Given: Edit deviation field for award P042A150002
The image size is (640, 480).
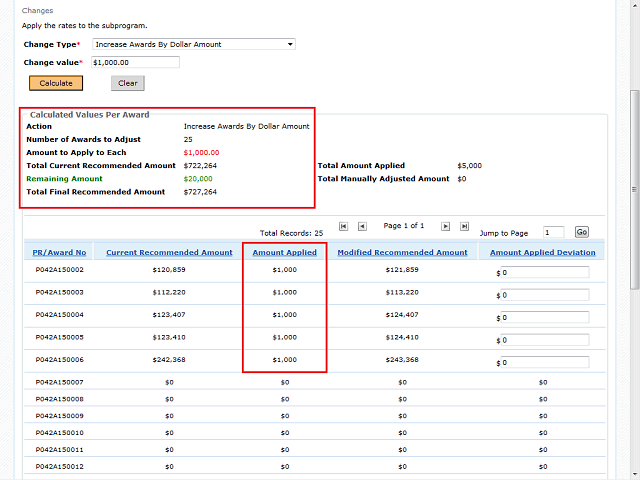Looking at the screenshot, I should (545, 272).
